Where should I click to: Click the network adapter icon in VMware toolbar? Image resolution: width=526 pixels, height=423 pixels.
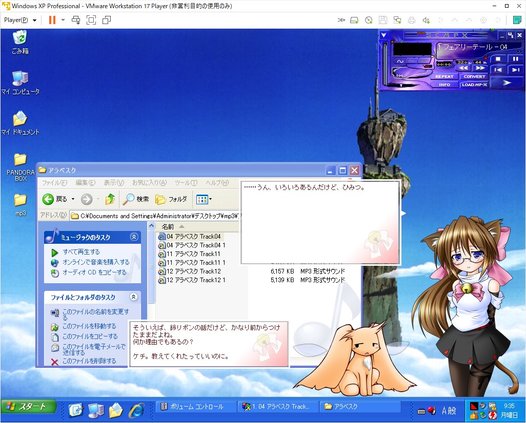(397, 20)
